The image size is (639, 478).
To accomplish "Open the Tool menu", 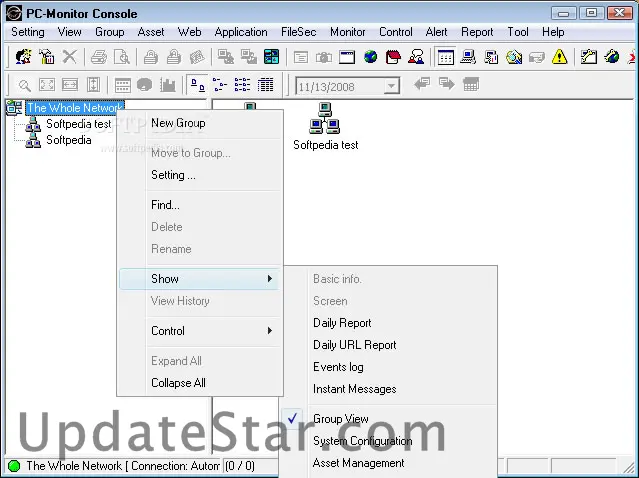I will tap(518, 32).
